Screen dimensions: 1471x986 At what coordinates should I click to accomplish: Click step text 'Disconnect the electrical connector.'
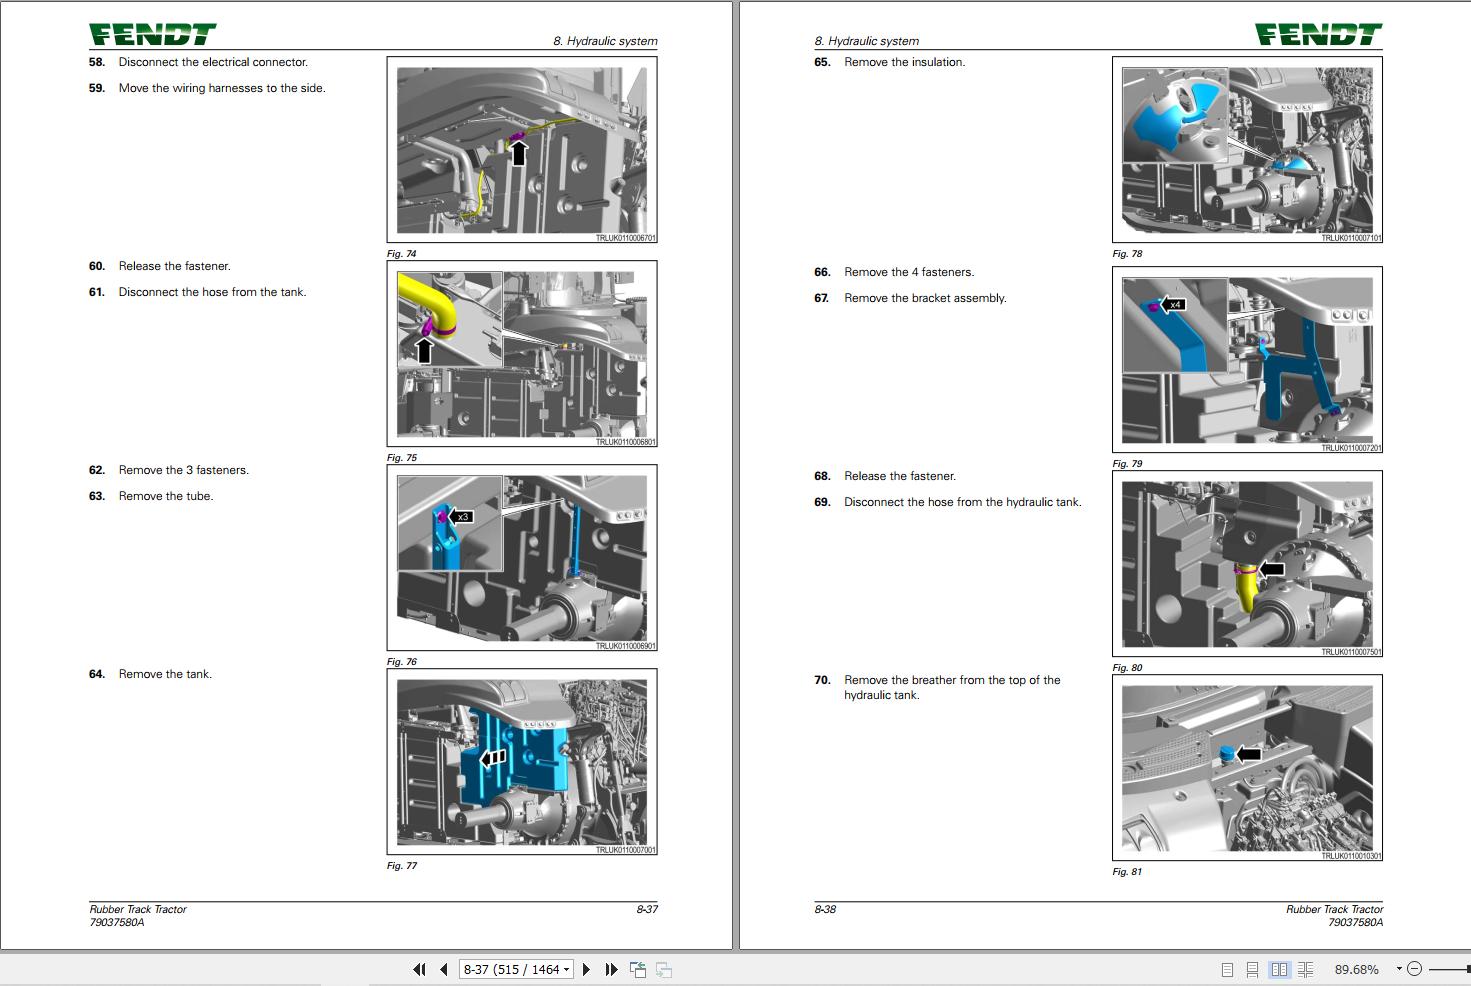[213, 62]
